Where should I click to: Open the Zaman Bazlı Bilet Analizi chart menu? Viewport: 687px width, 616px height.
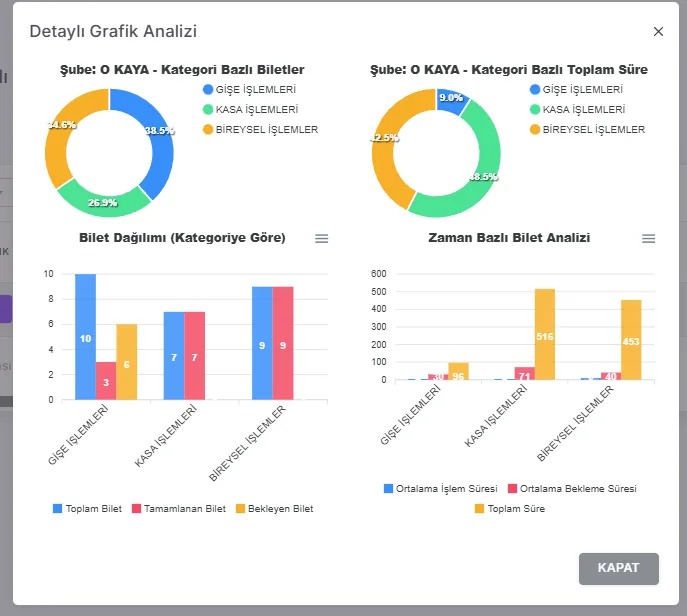pos(648,238)
